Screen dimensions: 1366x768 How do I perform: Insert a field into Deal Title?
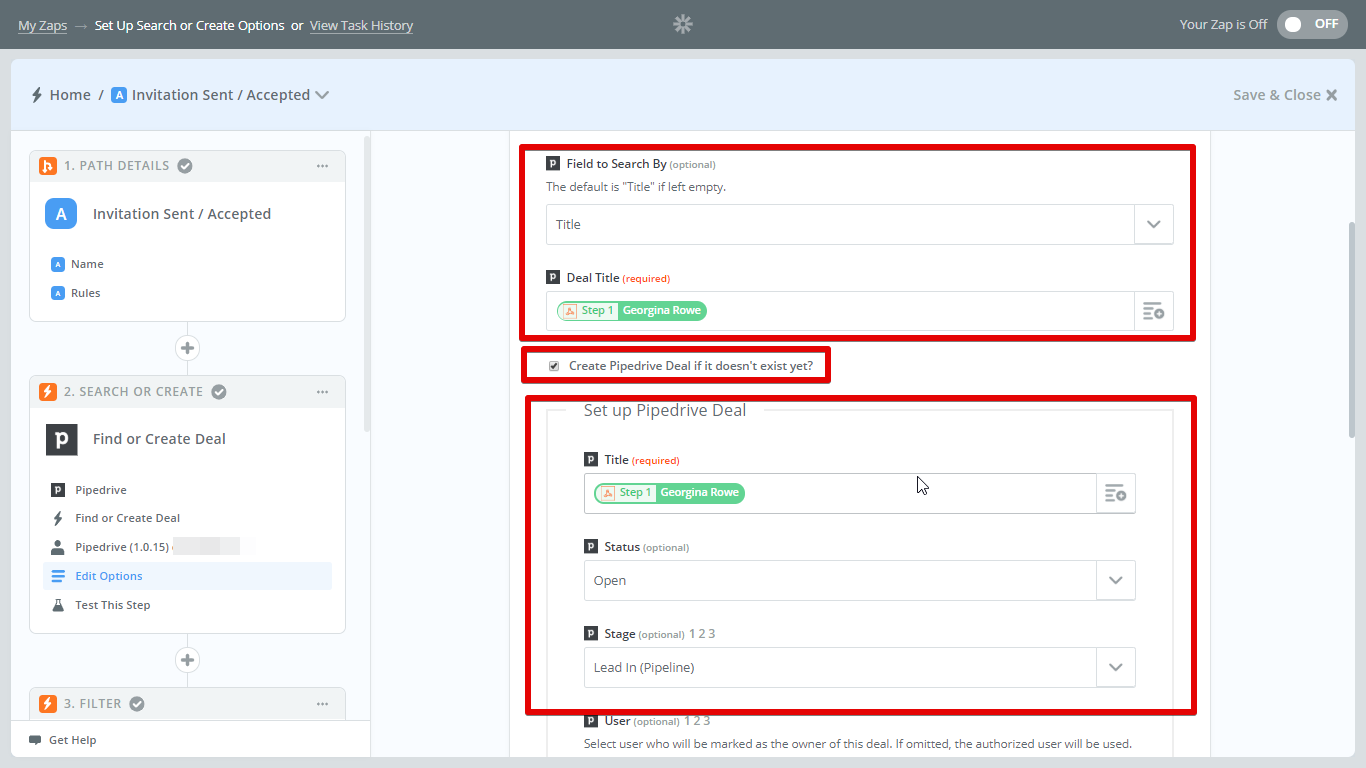(1154, 311)
